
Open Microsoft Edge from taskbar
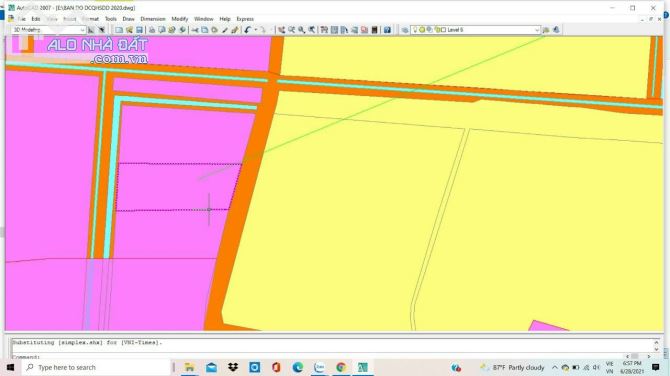click(298, 367)
